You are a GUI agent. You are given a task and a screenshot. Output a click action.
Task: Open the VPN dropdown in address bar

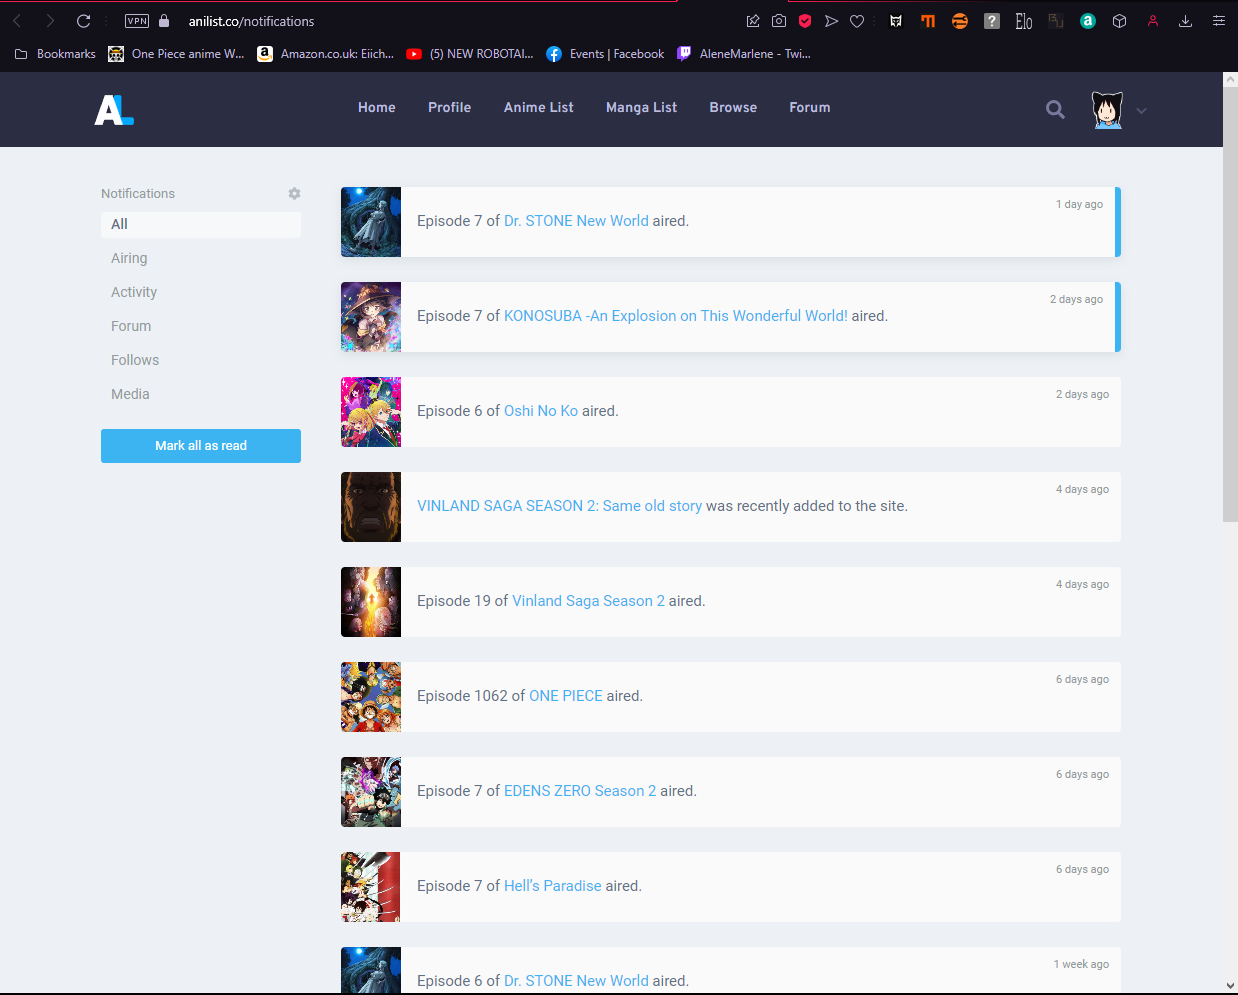click(136, 20)
